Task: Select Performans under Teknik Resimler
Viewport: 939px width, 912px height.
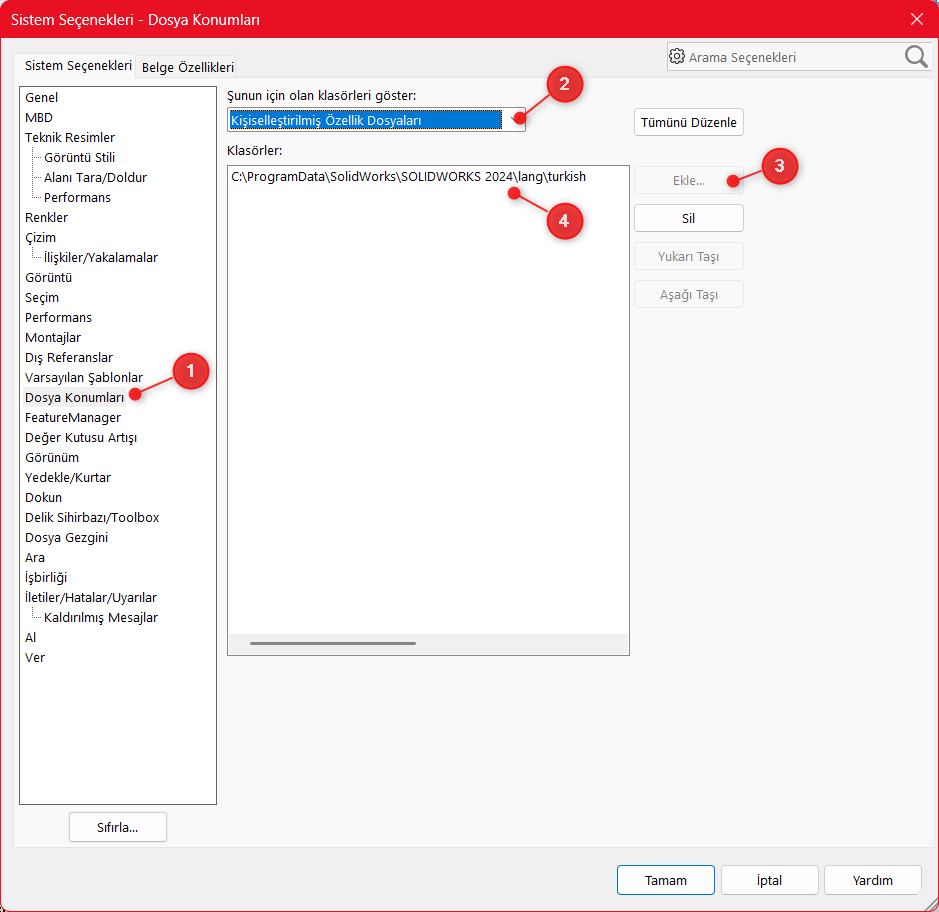Action: [x=77, y=198]
